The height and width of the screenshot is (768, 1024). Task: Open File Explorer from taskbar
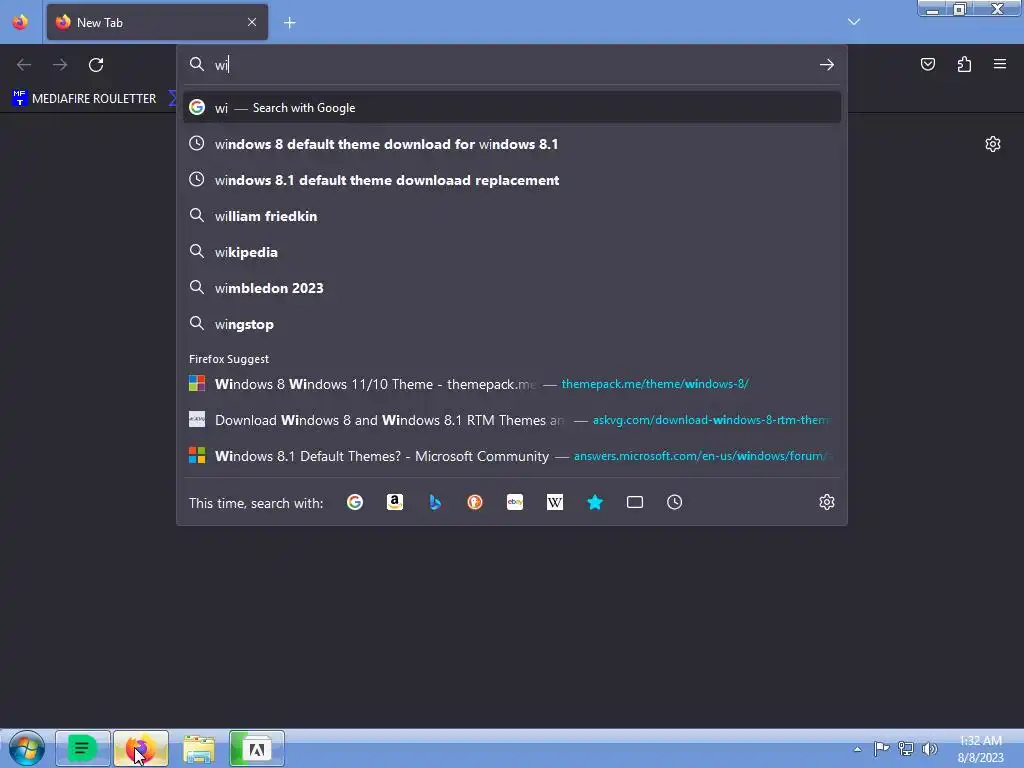(199, 748)
